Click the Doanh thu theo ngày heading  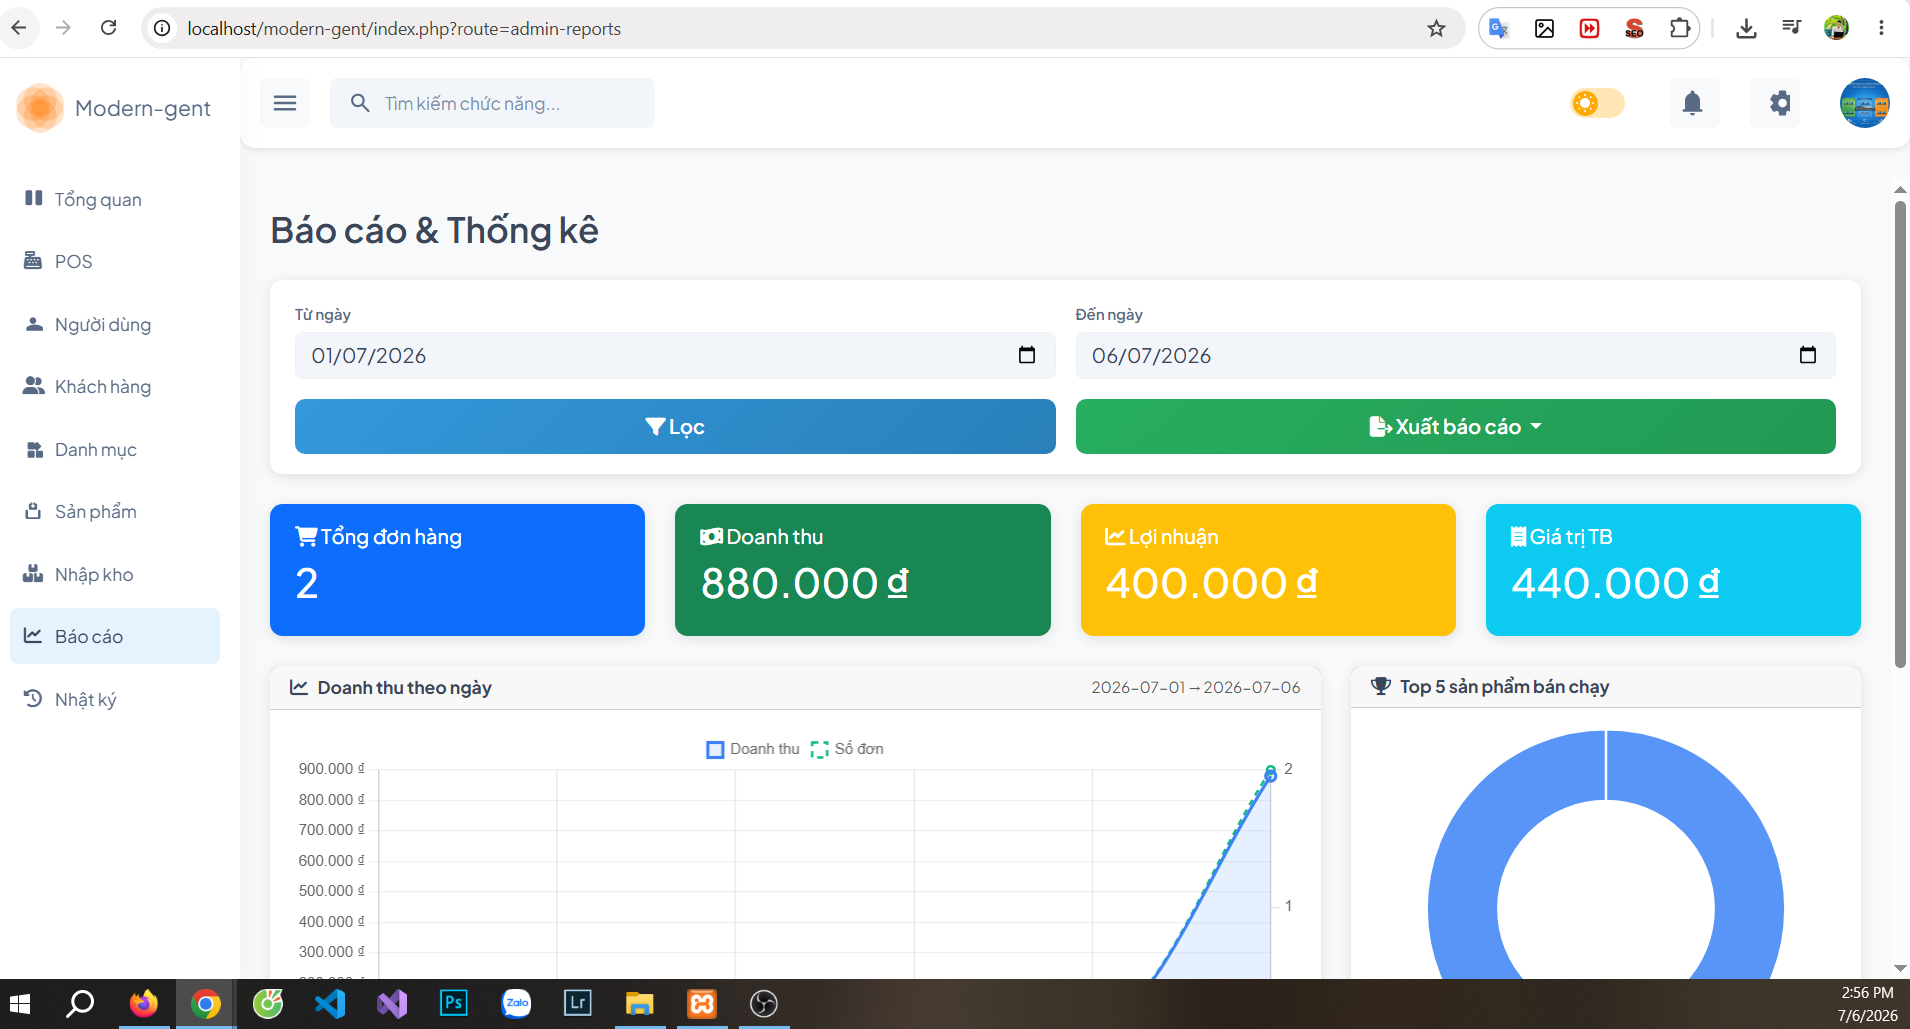click(404, 687)
